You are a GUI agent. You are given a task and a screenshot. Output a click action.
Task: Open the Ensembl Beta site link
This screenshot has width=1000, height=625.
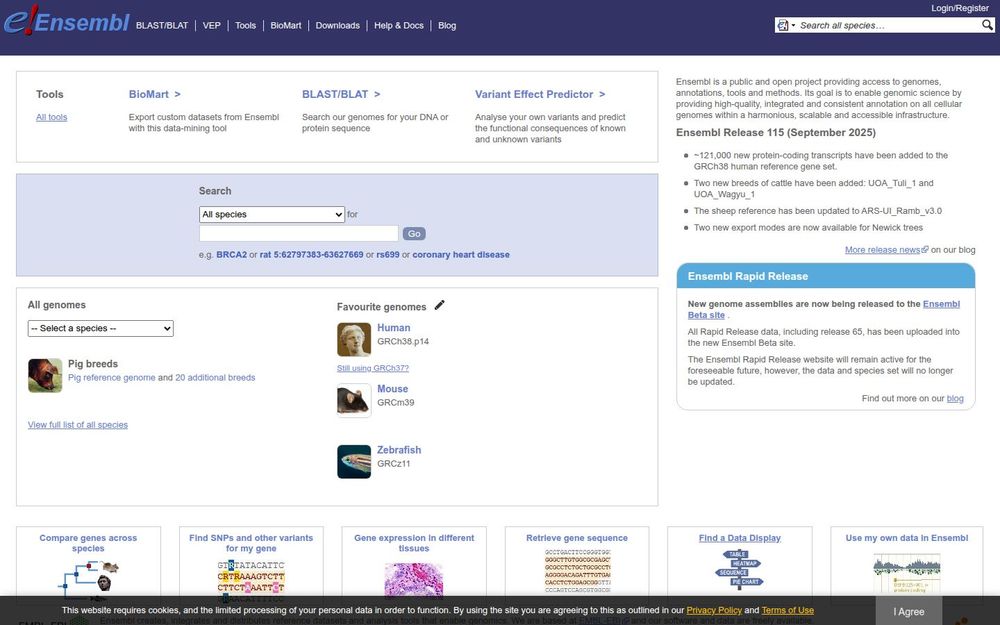click(941, 304)
